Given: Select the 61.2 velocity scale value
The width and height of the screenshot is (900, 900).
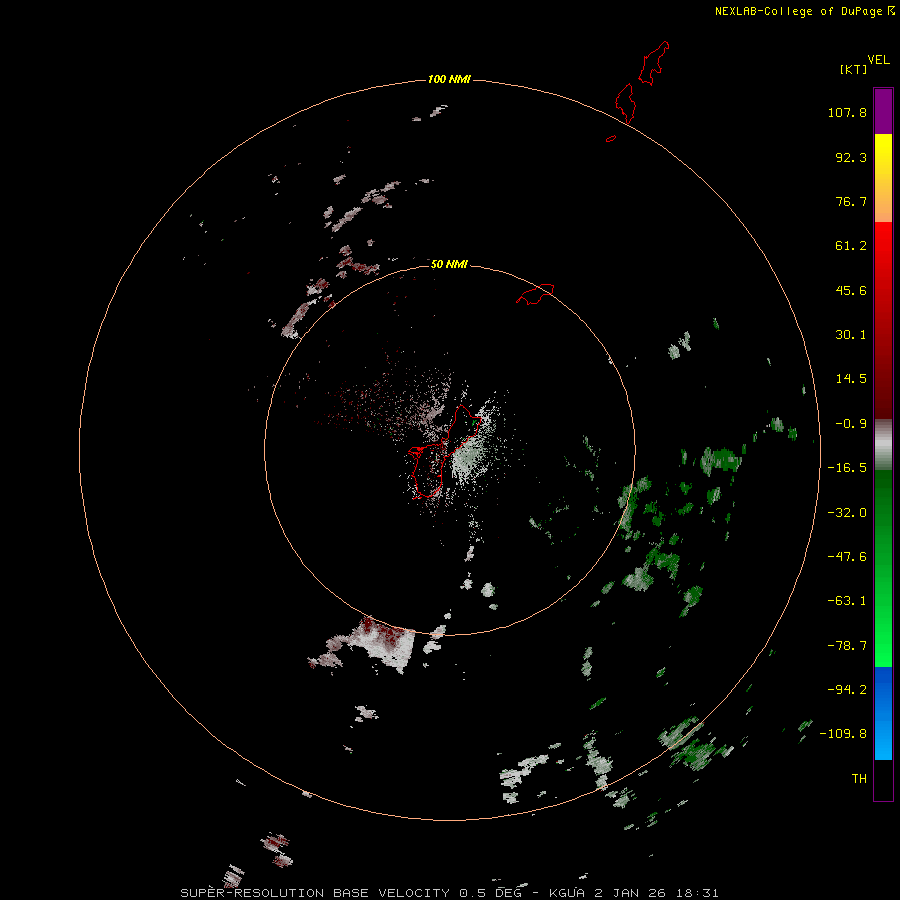Looking at the screenshot, I should (x=851, y=246).
